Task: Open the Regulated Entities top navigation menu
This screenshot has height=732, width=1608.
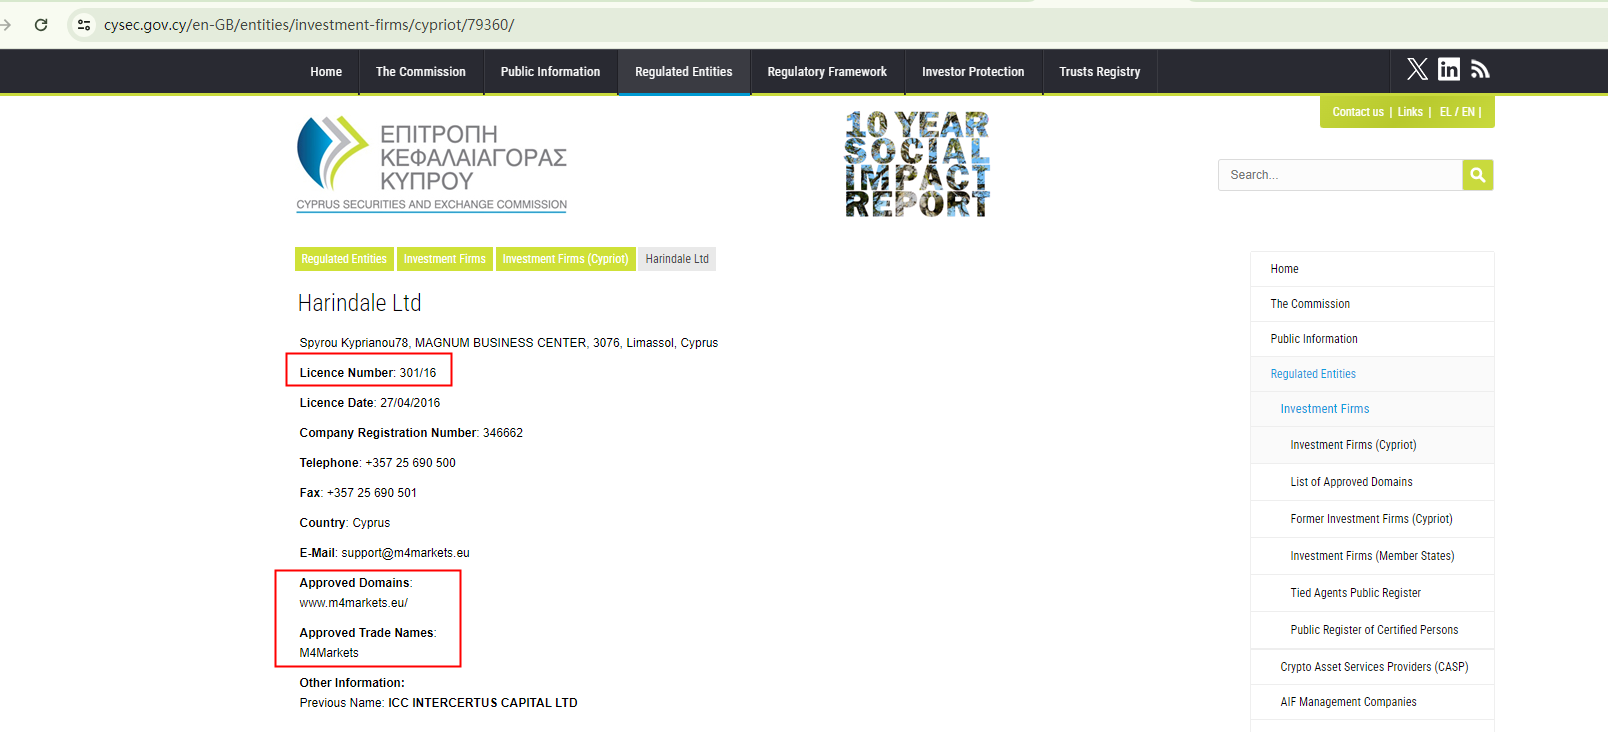Action: pos(684,72)
